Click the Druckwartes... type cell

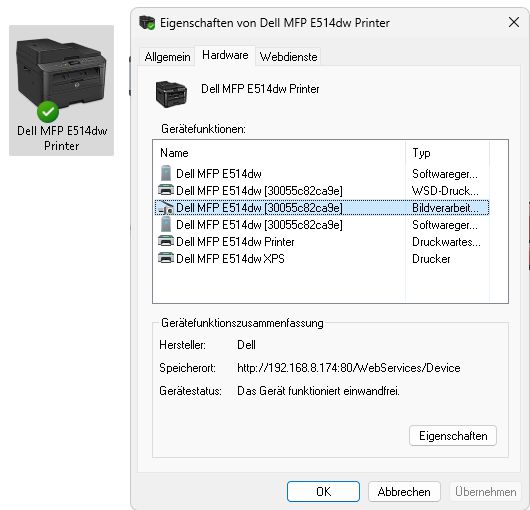click(x=446, y=242)
